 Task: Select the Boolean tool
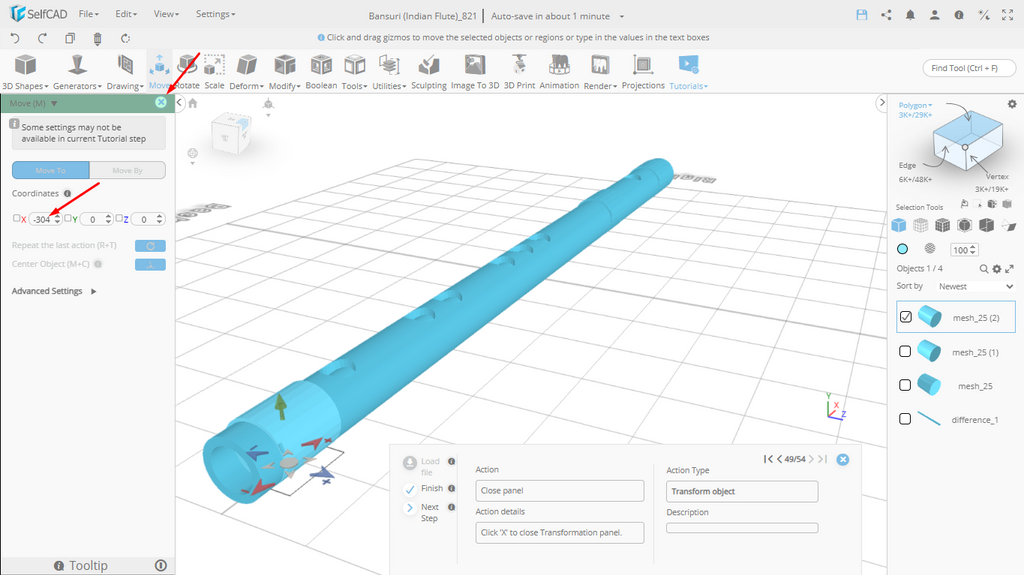[321, 70]
